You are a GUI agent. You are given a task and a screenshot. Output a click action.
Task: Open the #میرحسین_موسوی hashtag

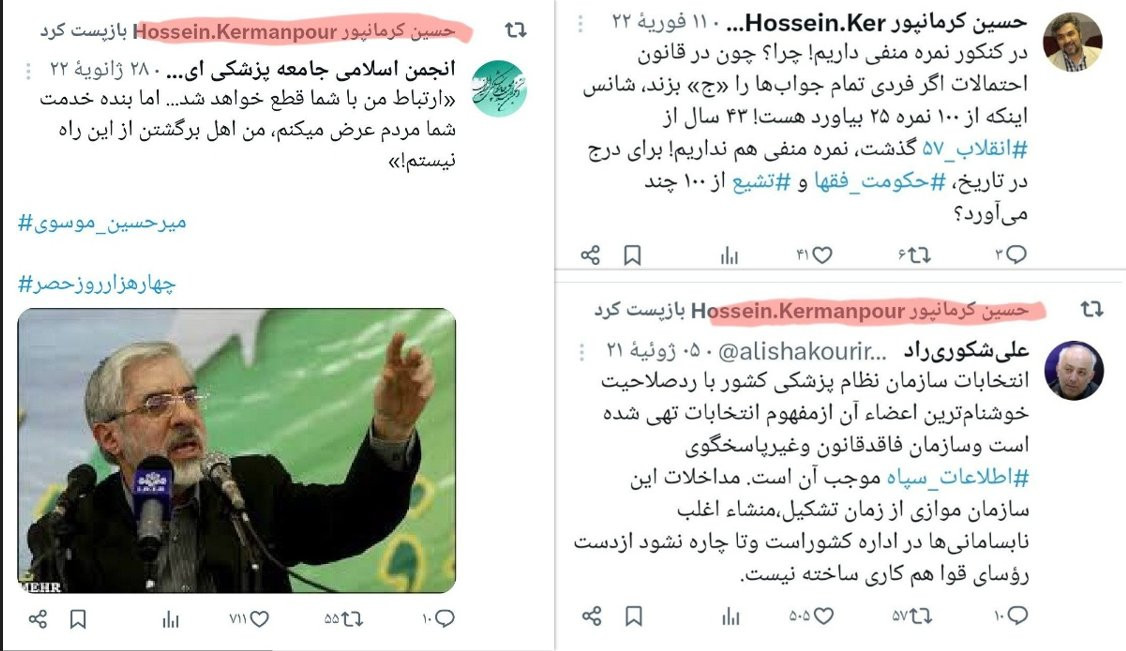(102, 223)
